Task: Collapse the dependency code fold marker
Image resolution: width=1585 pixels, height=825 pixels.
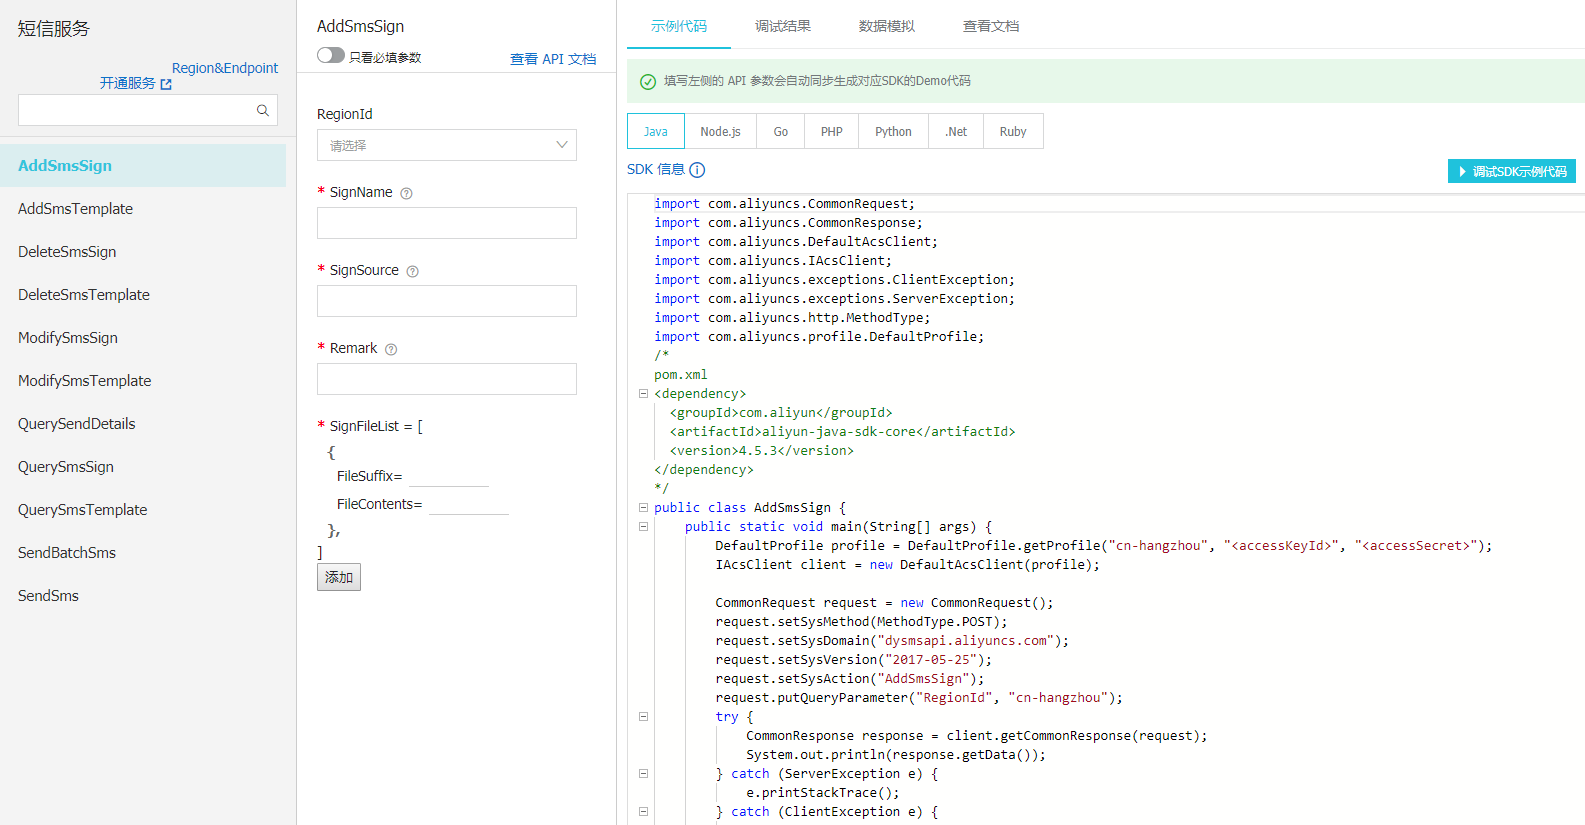Action: 643,393
